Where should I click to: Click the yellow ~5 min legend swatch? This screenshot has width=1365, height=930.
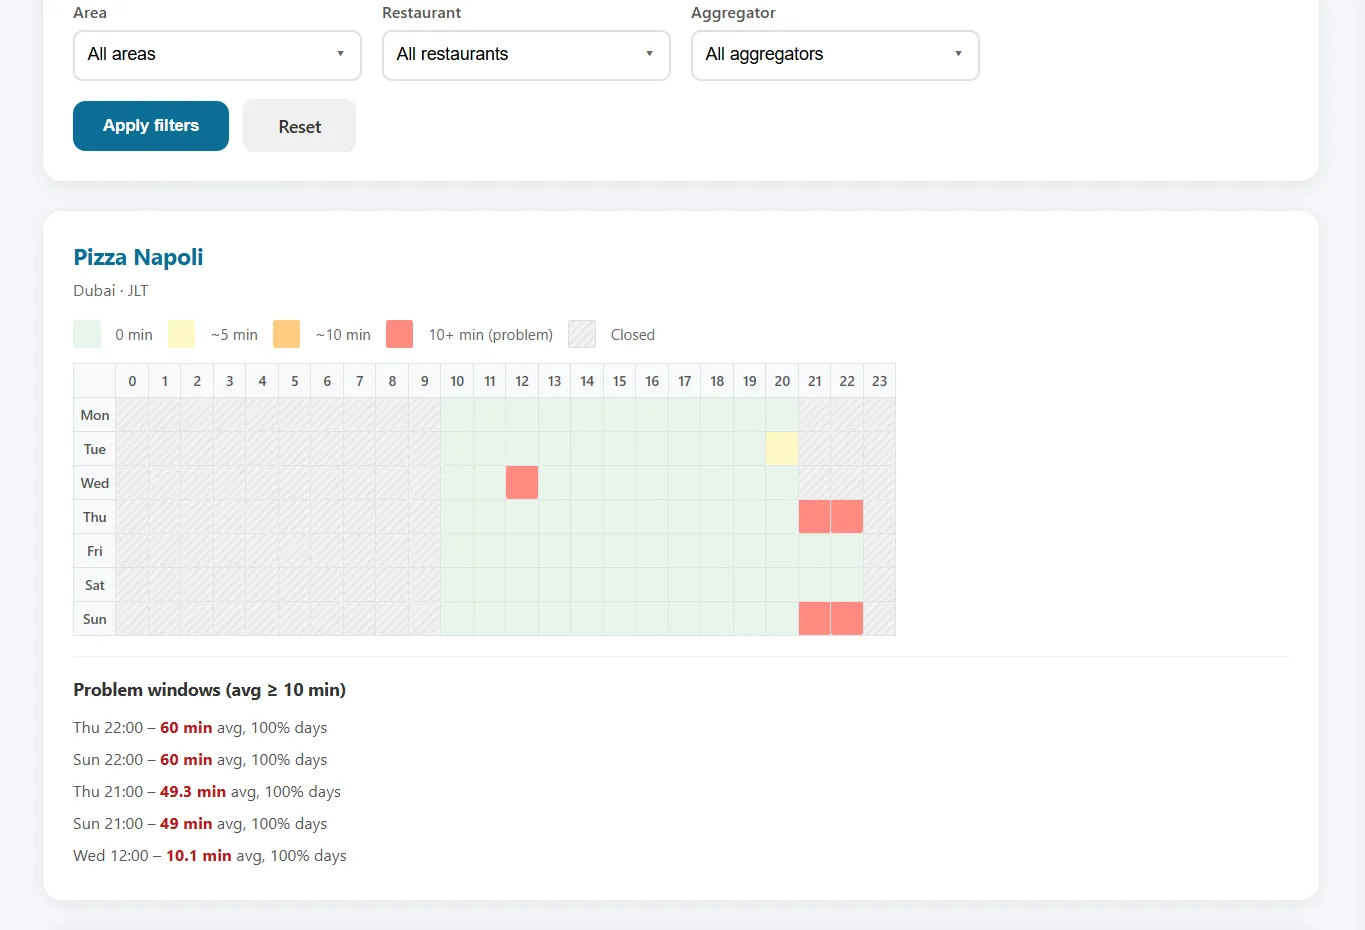click(x=181, y=334)
